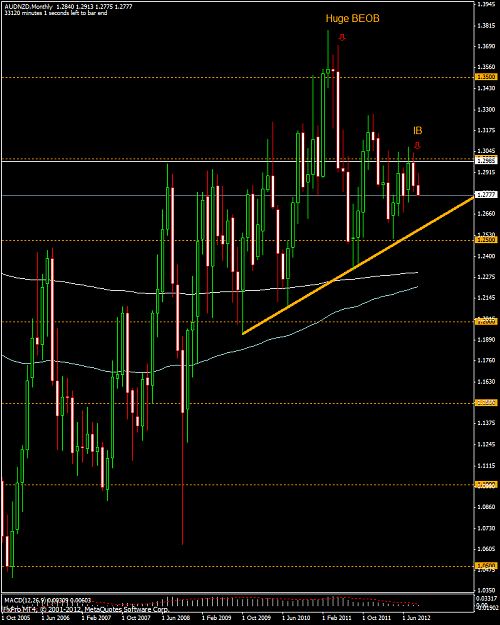Click the highlighted 1.3500 price level label

pyautogui.click(x=486, y=77)
